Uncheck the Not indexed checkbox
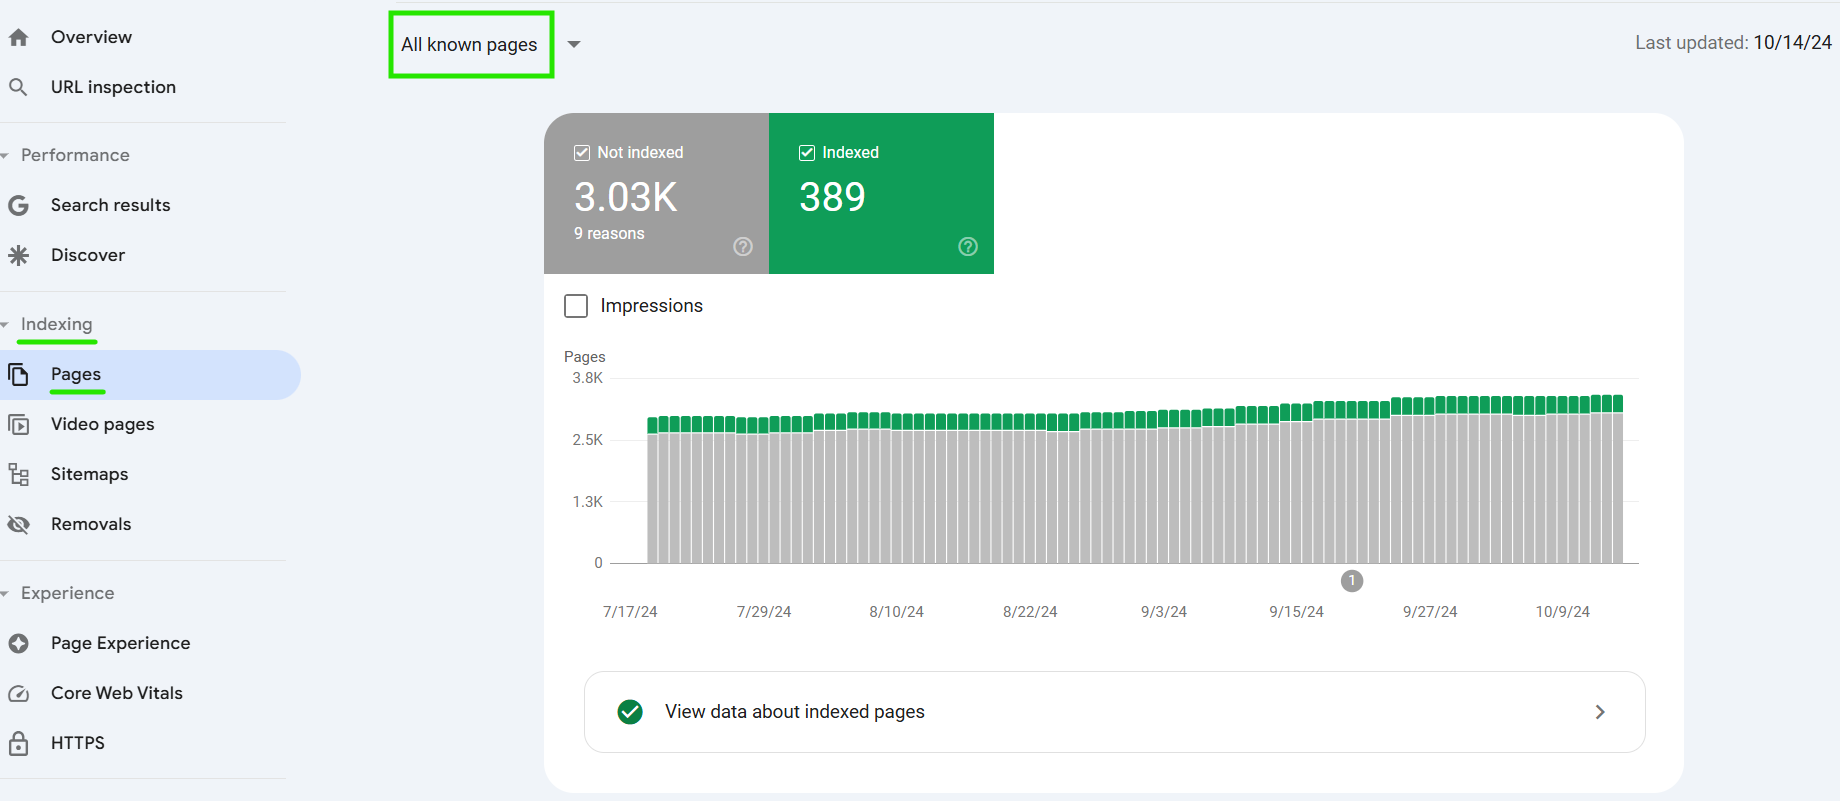This screenshot has width=1840, height=801. (582, 153)
